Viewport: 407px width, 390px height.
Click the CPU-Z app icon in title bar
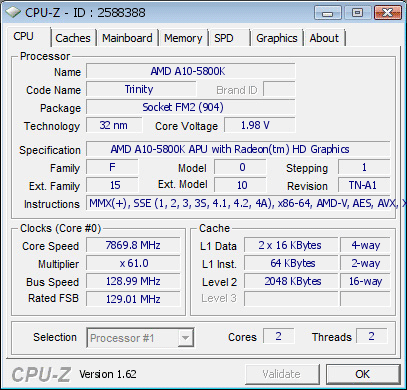[13, 13]
